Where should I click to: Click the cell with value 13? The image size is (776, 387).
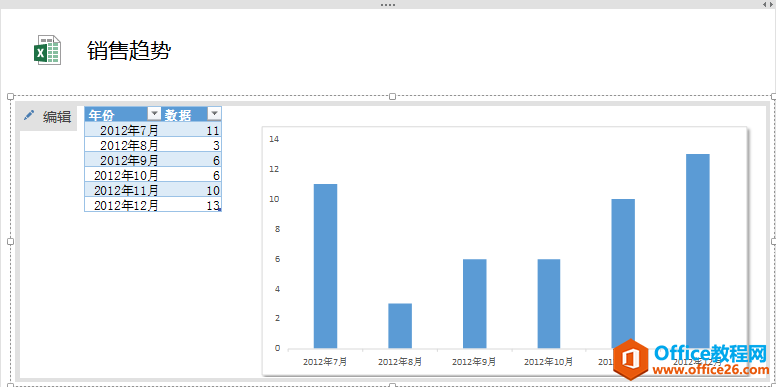coord(192,205)
